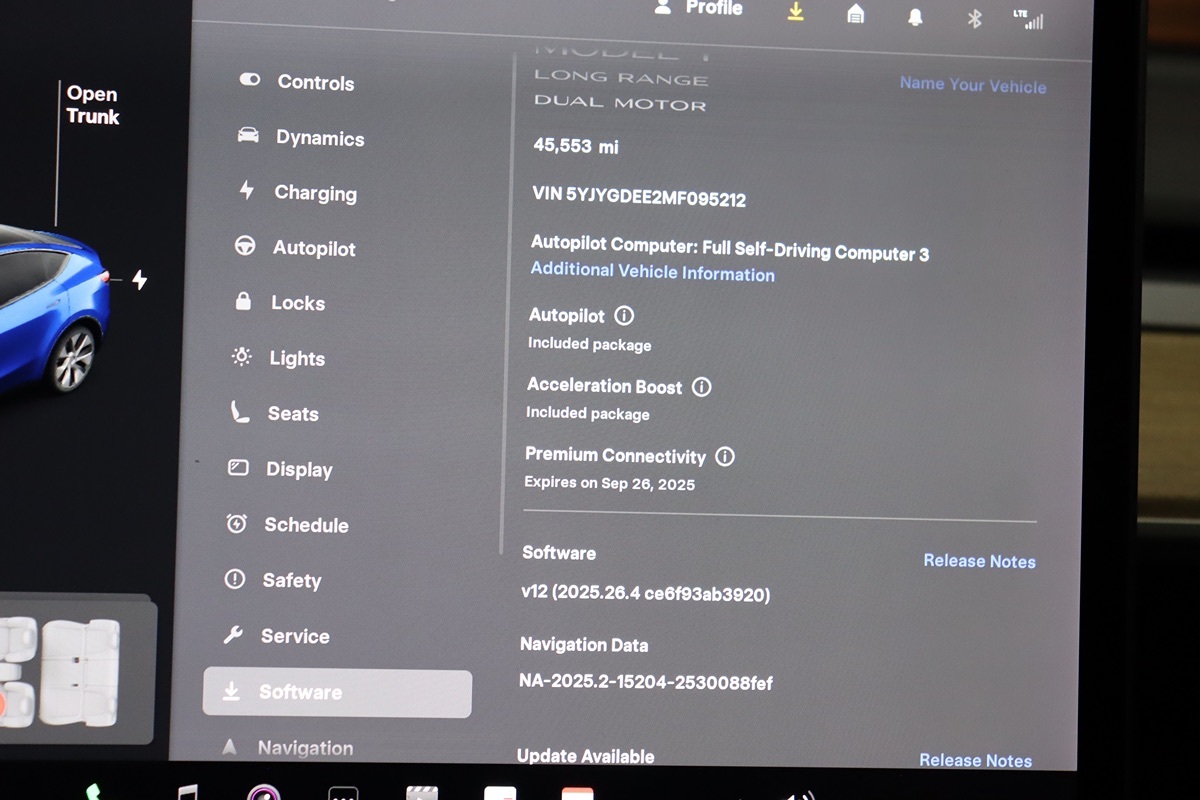
Task: Click the Software download arrow icon
Action: click(x=231, y=691)
